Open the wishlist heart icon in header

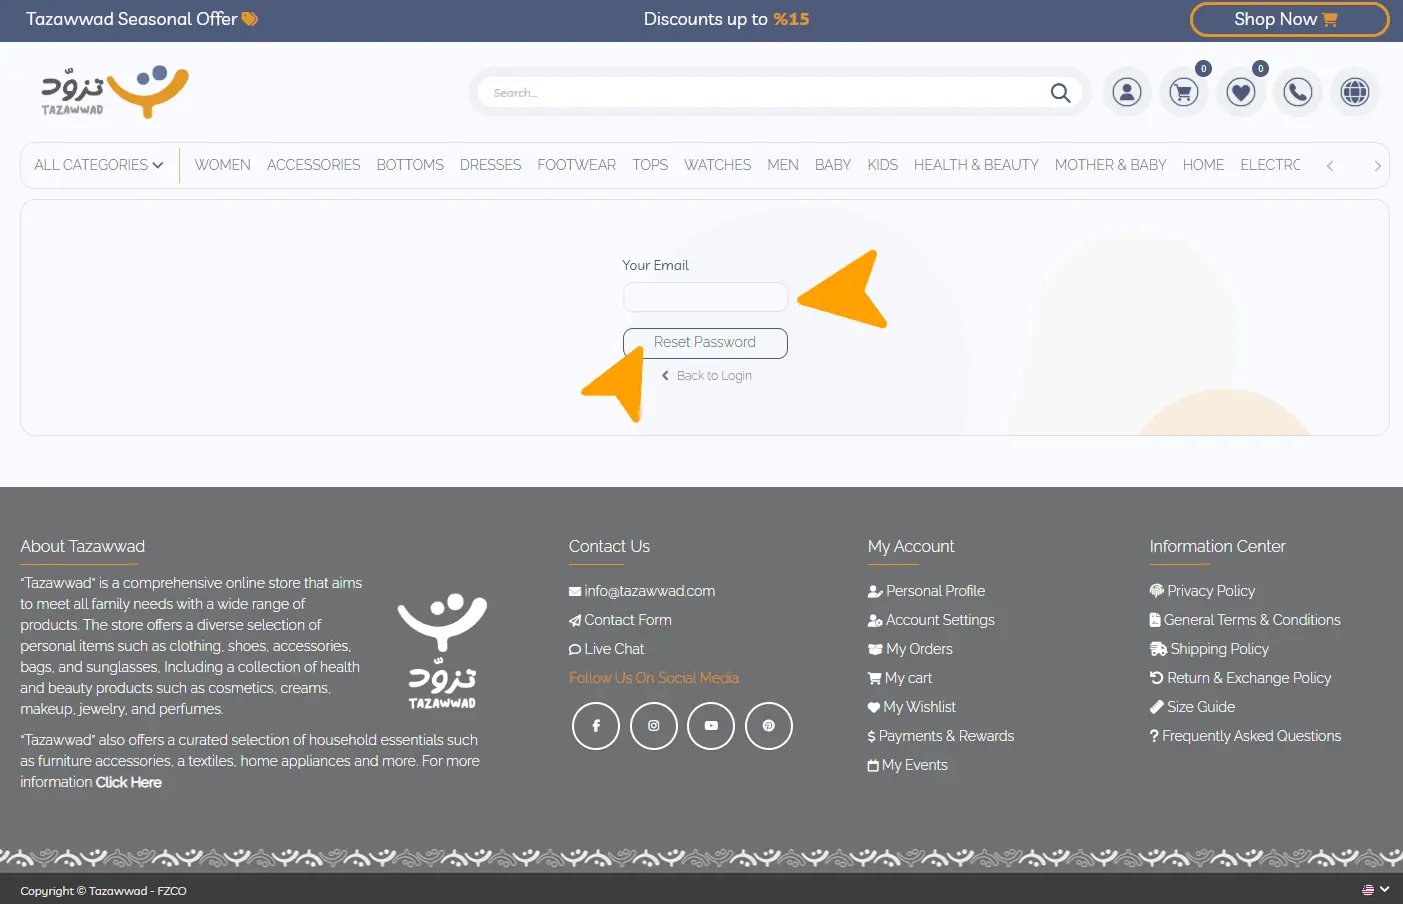(x=1241, y=93)
